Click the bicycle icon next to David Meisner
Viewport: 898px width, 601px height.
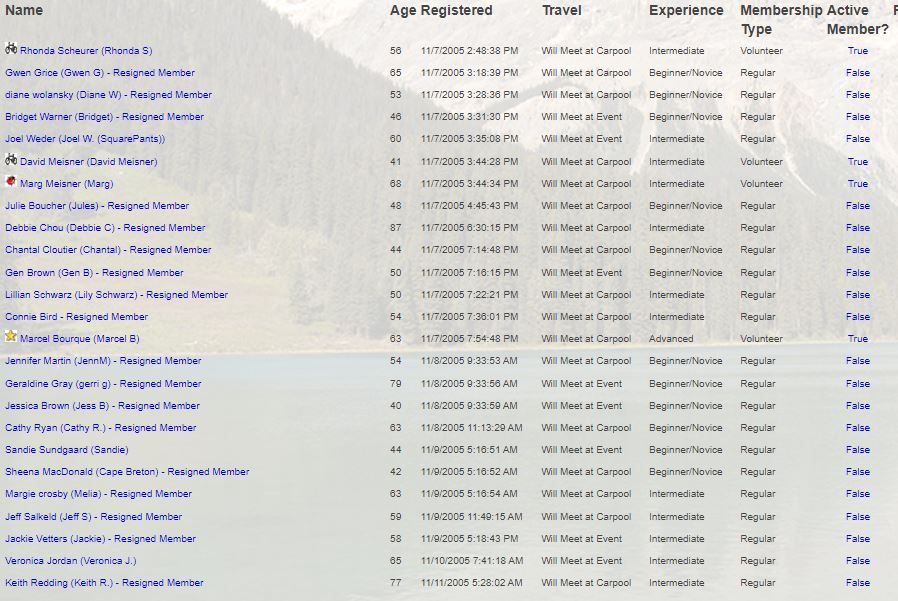coord(11,159)
